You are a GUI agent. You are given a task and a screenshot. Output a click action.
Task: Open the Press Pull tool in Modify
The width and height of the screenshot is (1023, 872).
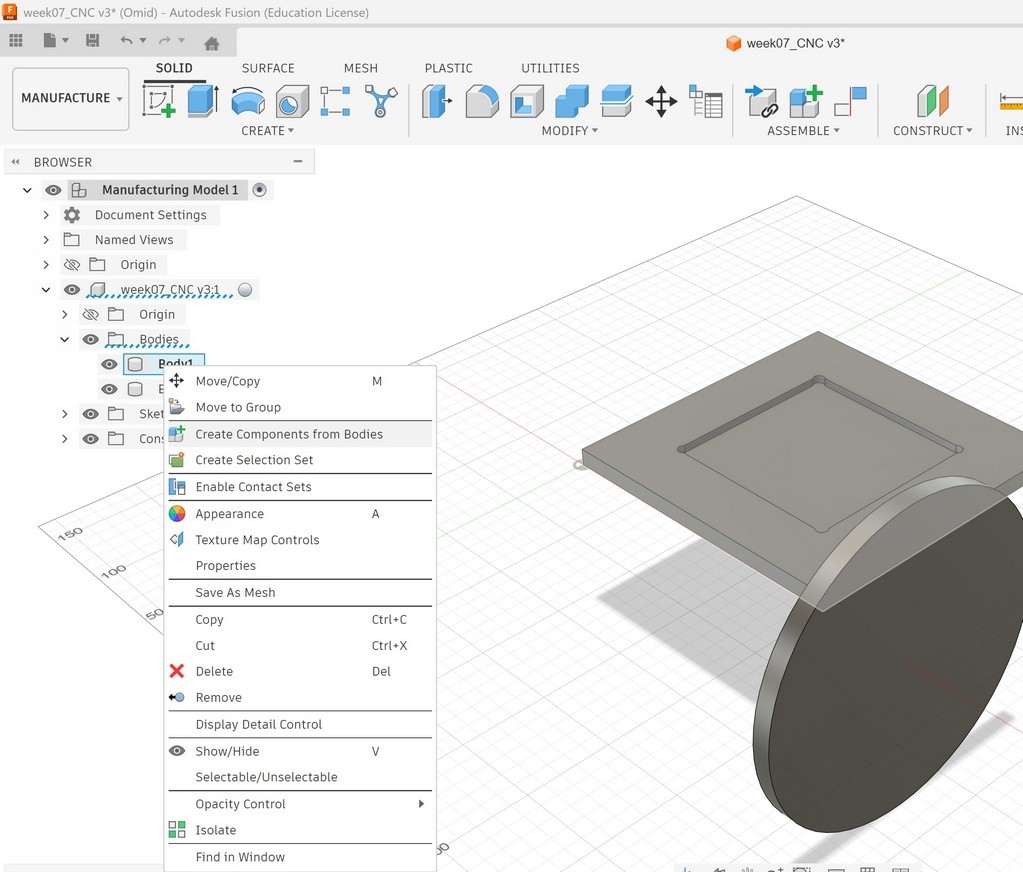[437, 100]
